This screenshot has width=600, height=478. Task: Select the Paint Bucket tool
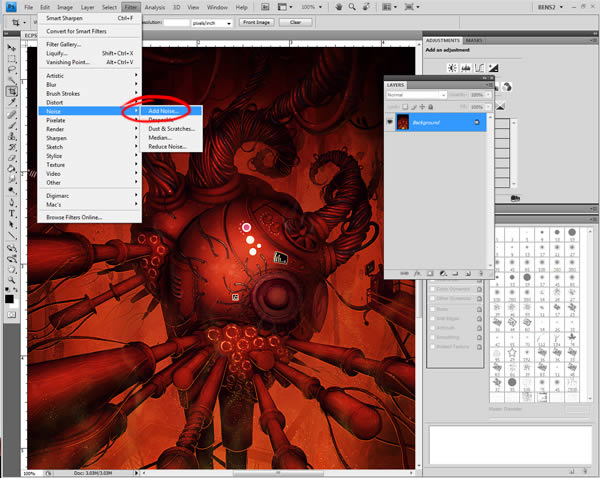12,168
